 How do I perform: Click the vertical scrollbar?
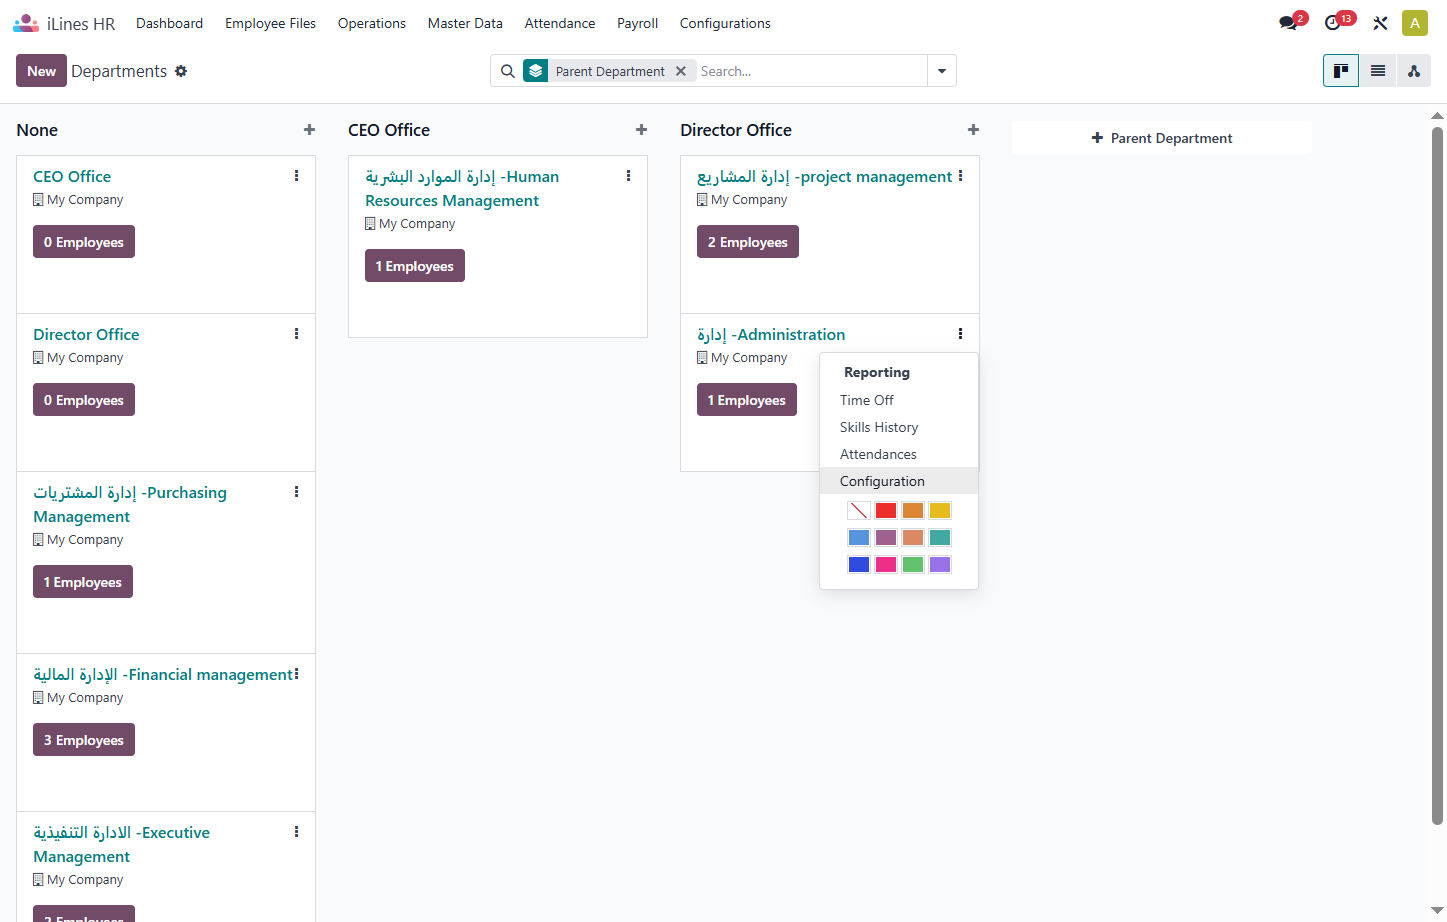coord(1438,475)
